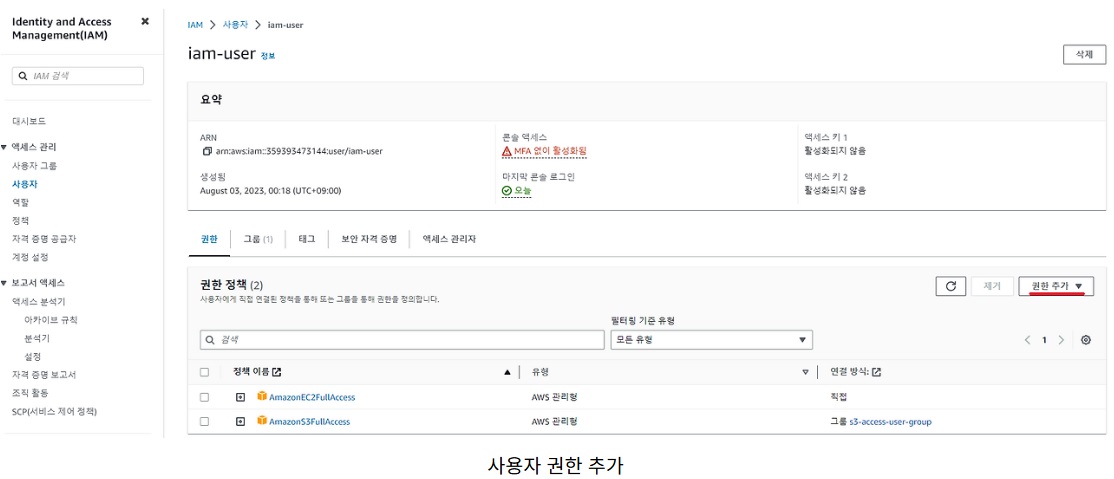Open 액세스 분석기 in sidebar
1114x479 pixels.
[x=38, y=301]
